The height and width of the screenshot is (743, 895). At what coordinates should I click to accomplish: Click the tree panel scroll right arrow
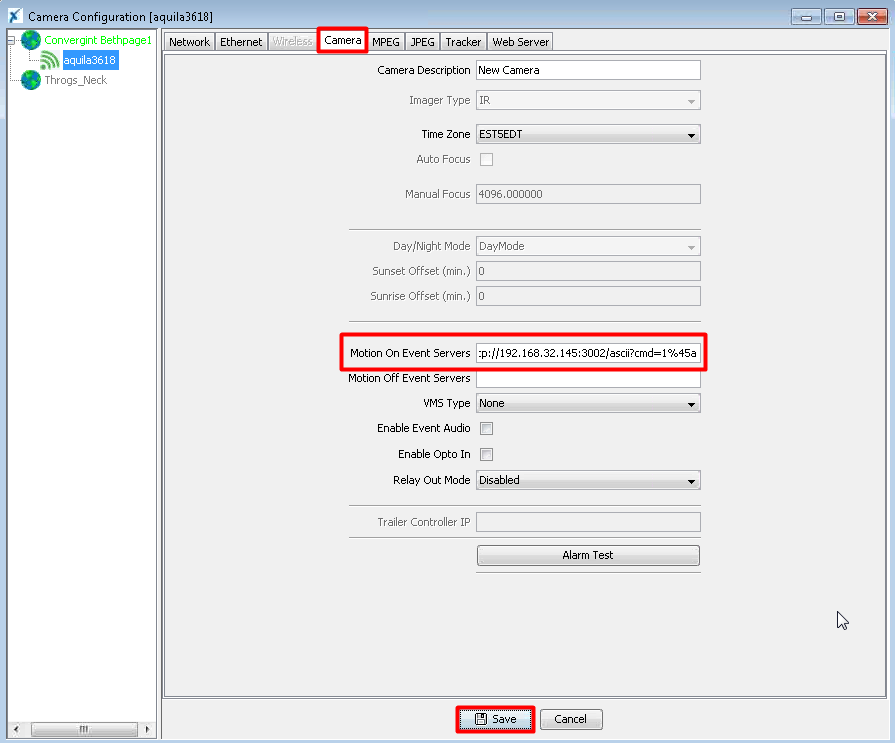(147, 729)
